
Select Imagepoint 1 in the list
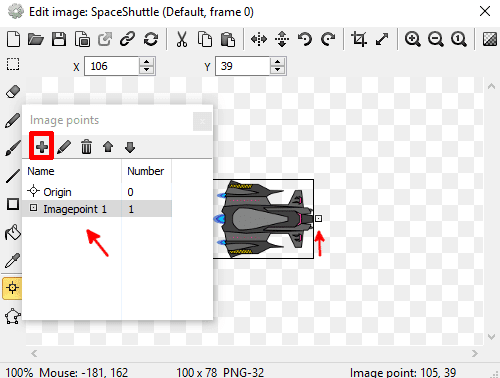[x=97, y=209]
